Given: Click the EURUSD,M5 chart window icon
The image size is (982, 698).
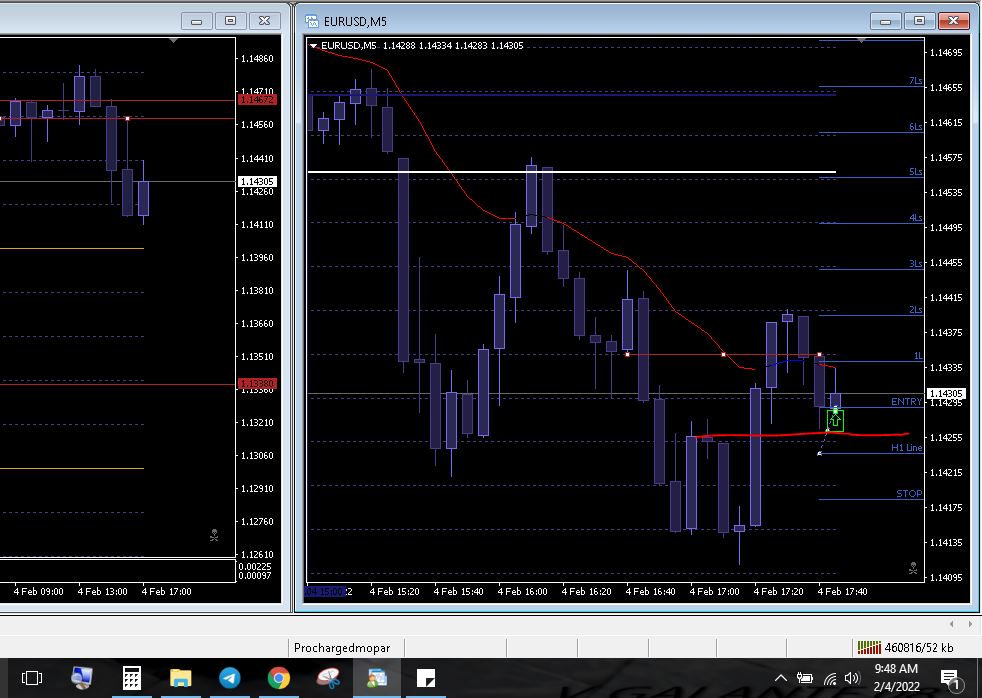Looking at the screenshot, I should coord(311,21).
